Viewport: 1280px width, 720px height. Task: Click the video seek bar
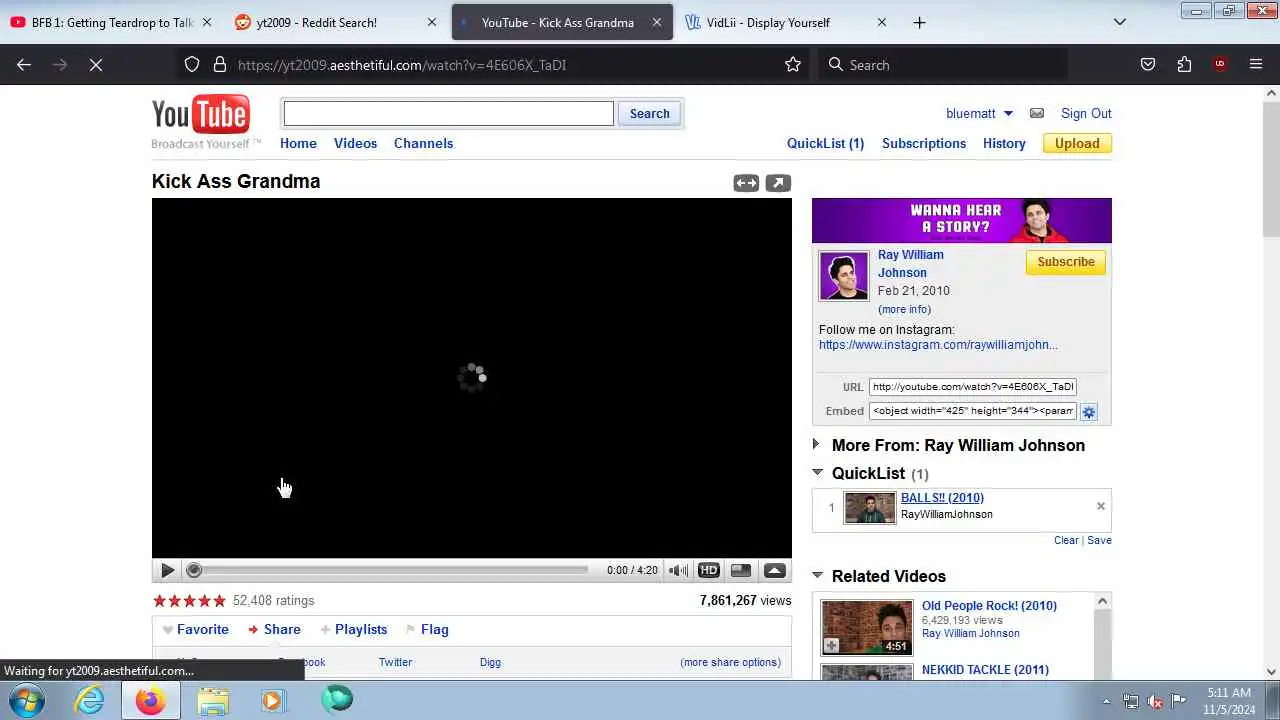tap(390, 570)
